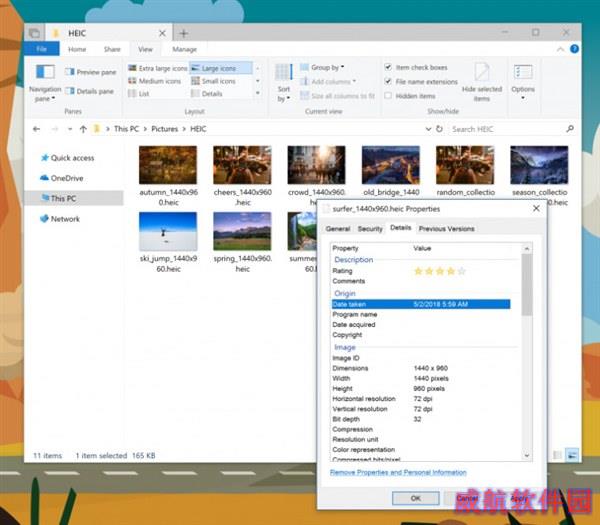Open the File ribbon tab
The height and width of the screenshot is (525, 600).
coord(42,49)
